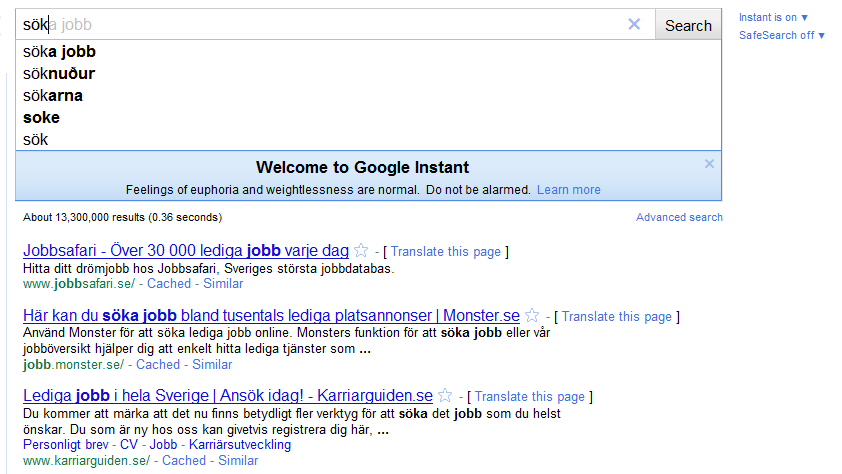
Task: Select the 'soke' suggestion
Action: click(x=368, y=118)
